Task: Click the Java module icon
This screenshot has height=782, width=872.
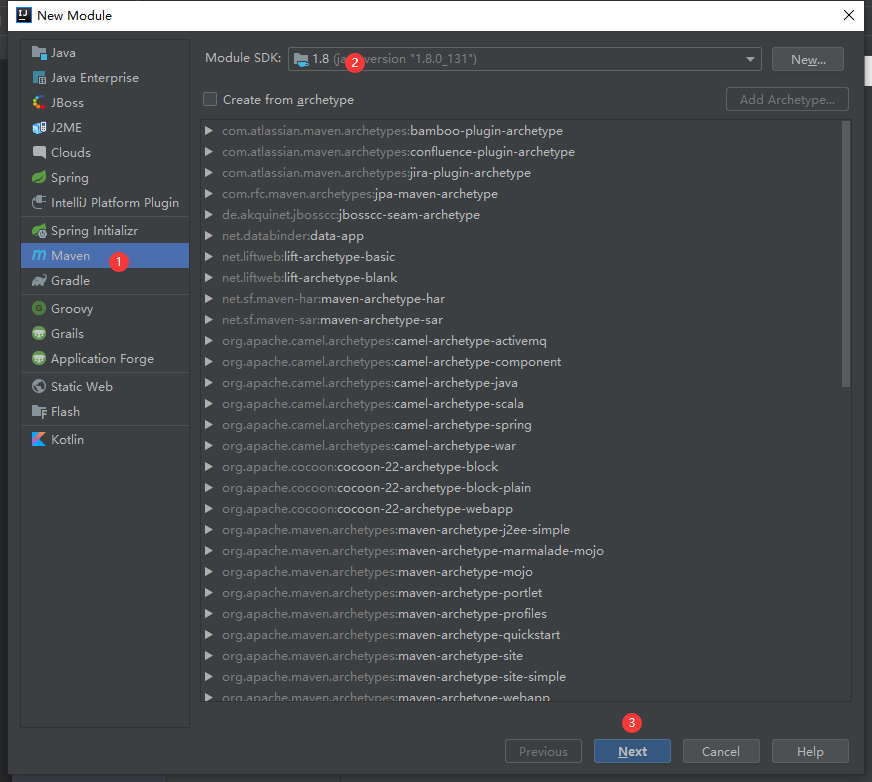Action: click(39, 53)
